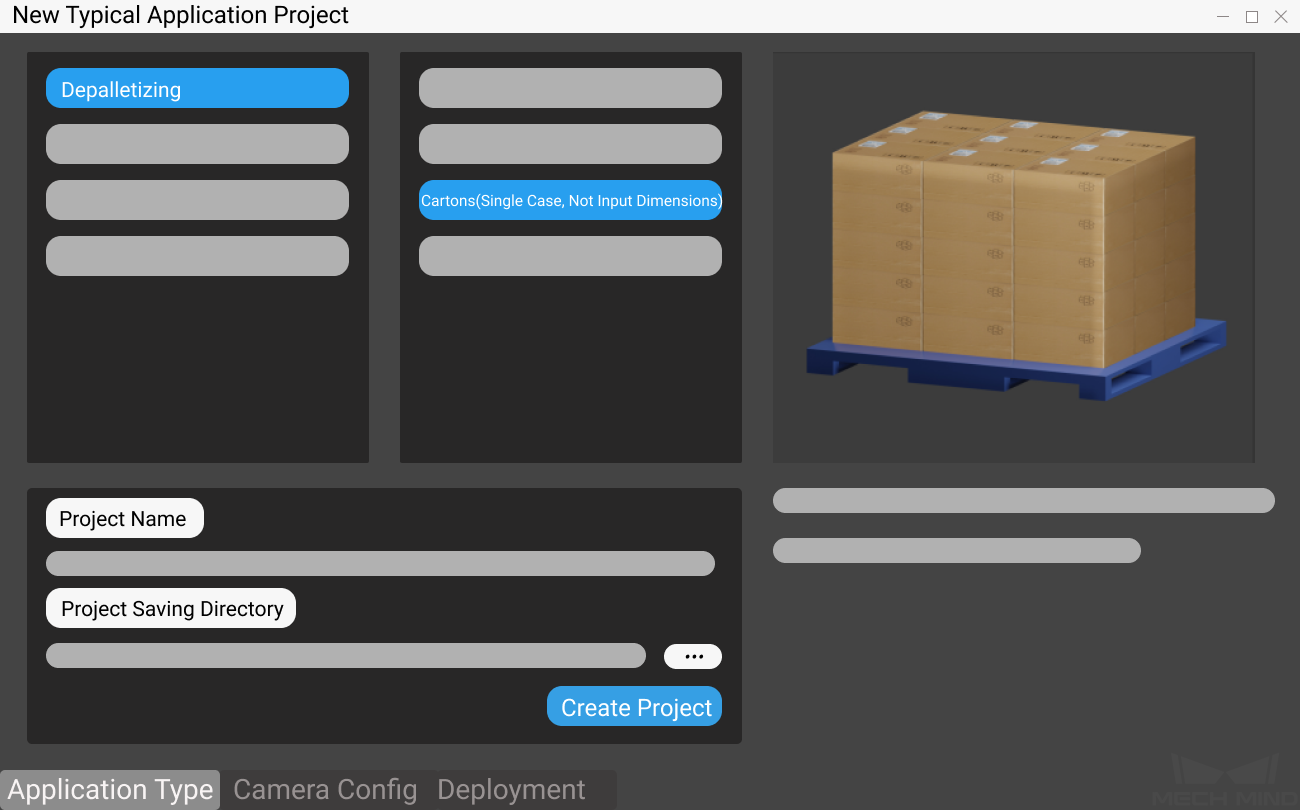Select the option directly below Depalletizing
The height and width of the screenshot is (810, 1300).
click(x=196, y=144)
